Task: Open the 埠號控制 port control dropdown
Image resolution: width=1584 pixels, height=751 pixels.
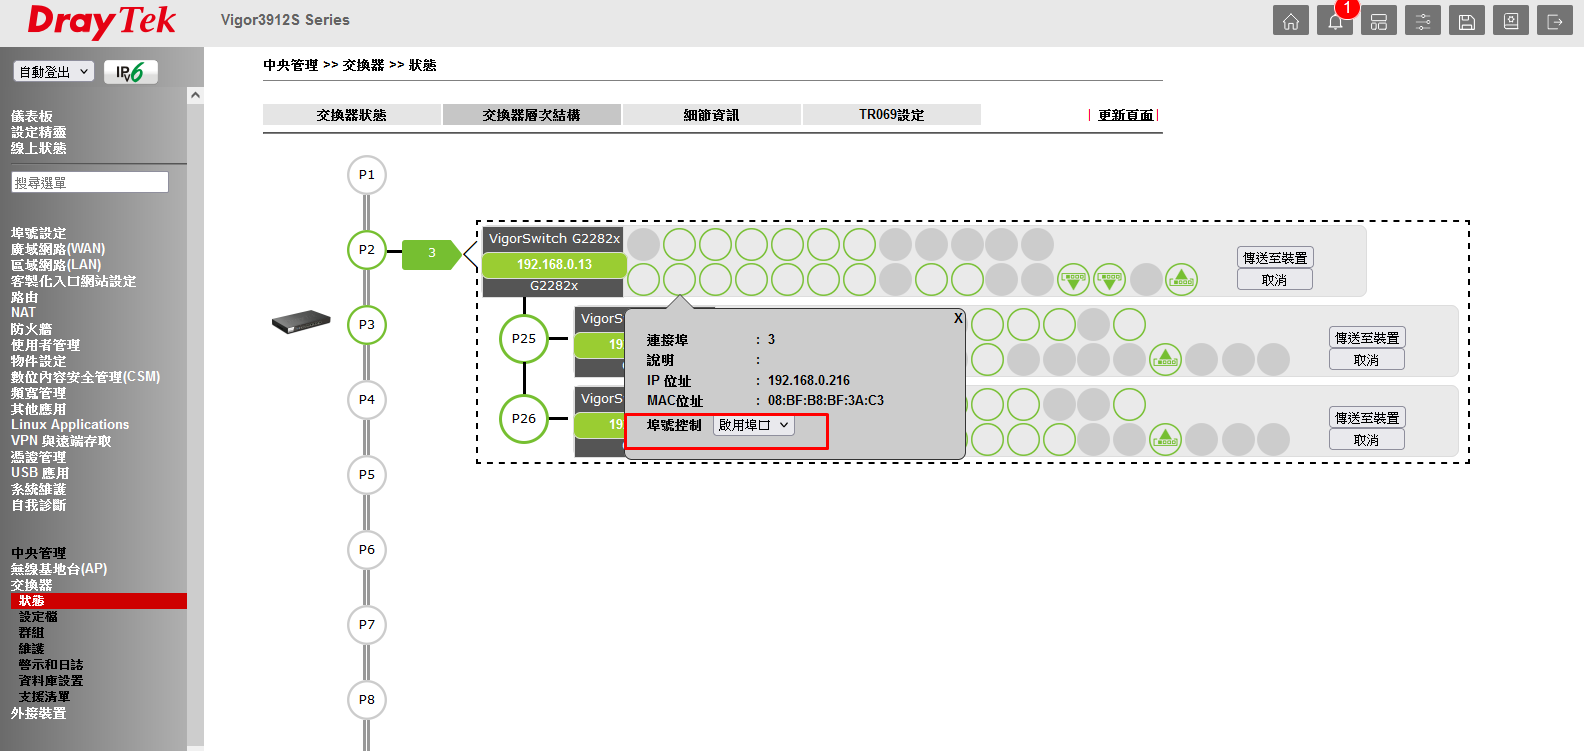Action: coord(754,425)
